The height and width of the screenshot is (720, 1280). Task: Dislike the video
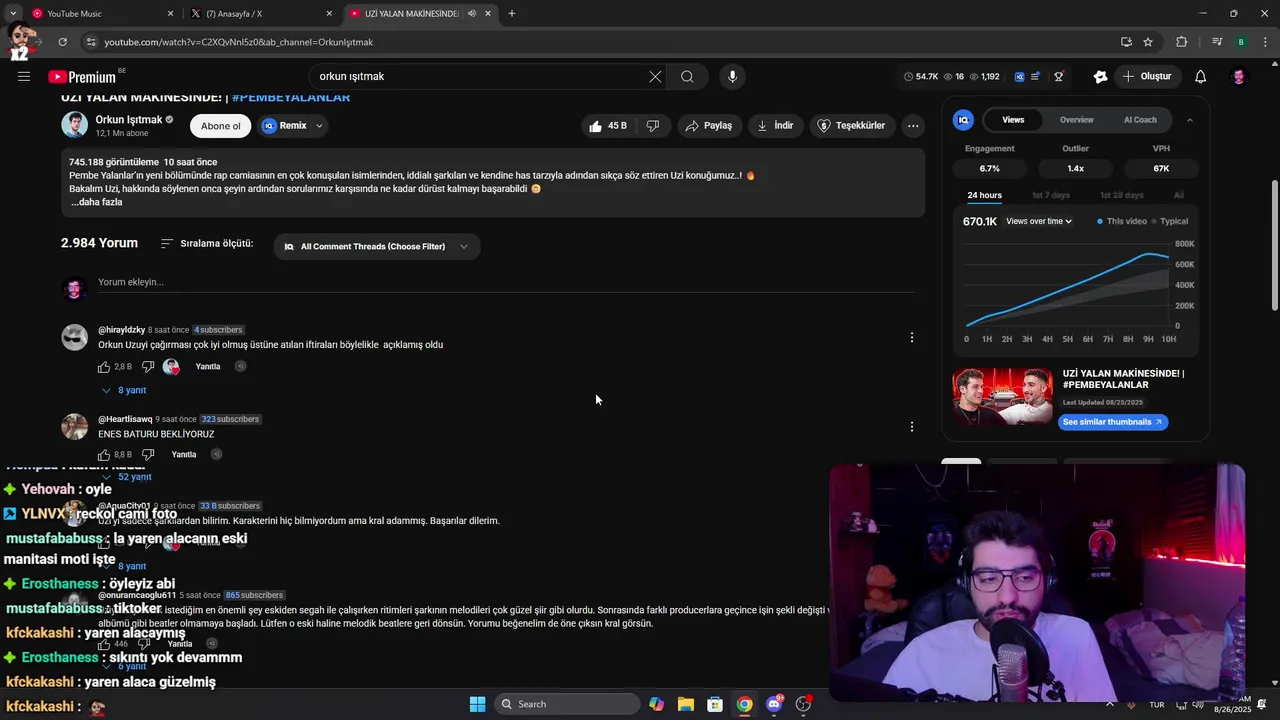coord(653,125)
